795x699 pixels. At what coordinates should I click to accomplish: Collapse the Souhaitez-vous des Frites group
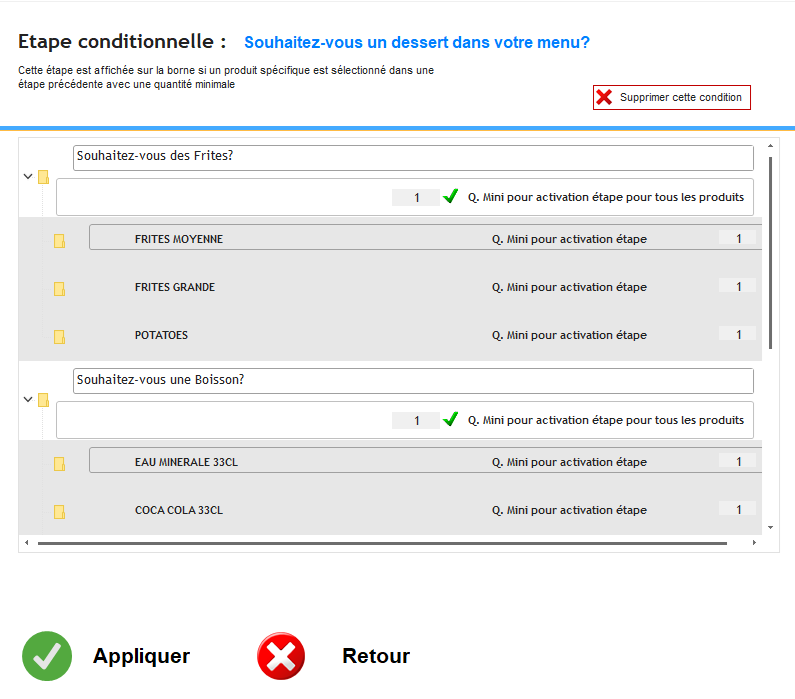(x=27, y=176)
